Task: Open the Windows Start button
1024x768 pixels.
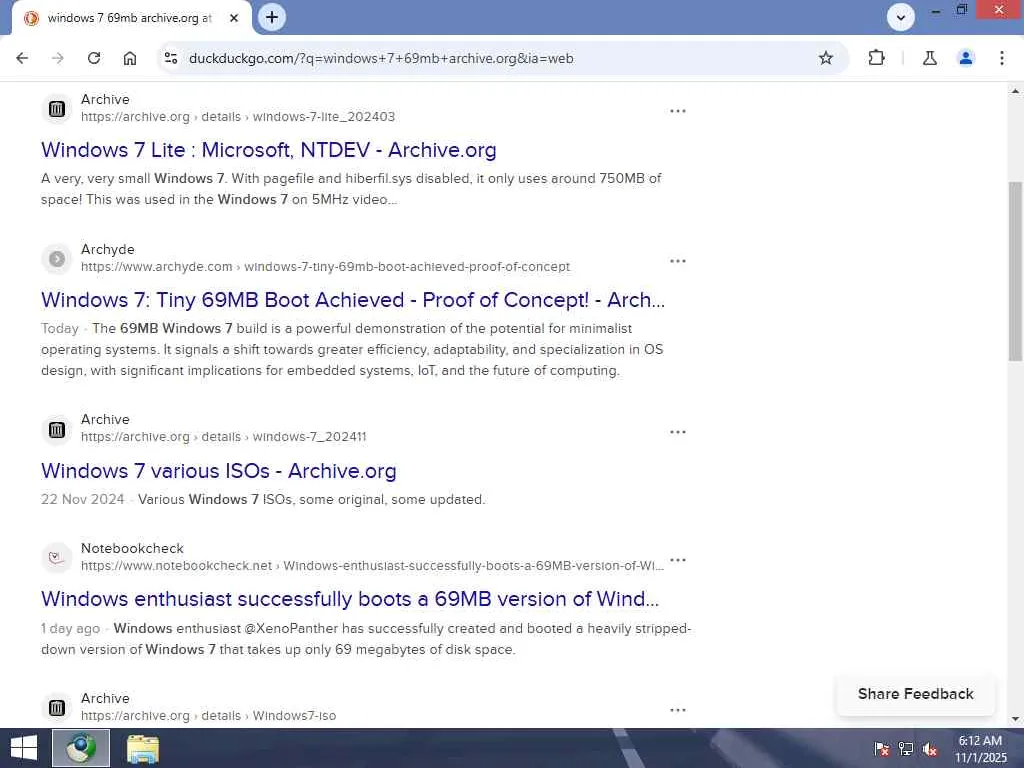Action: (x=24, y=748)
